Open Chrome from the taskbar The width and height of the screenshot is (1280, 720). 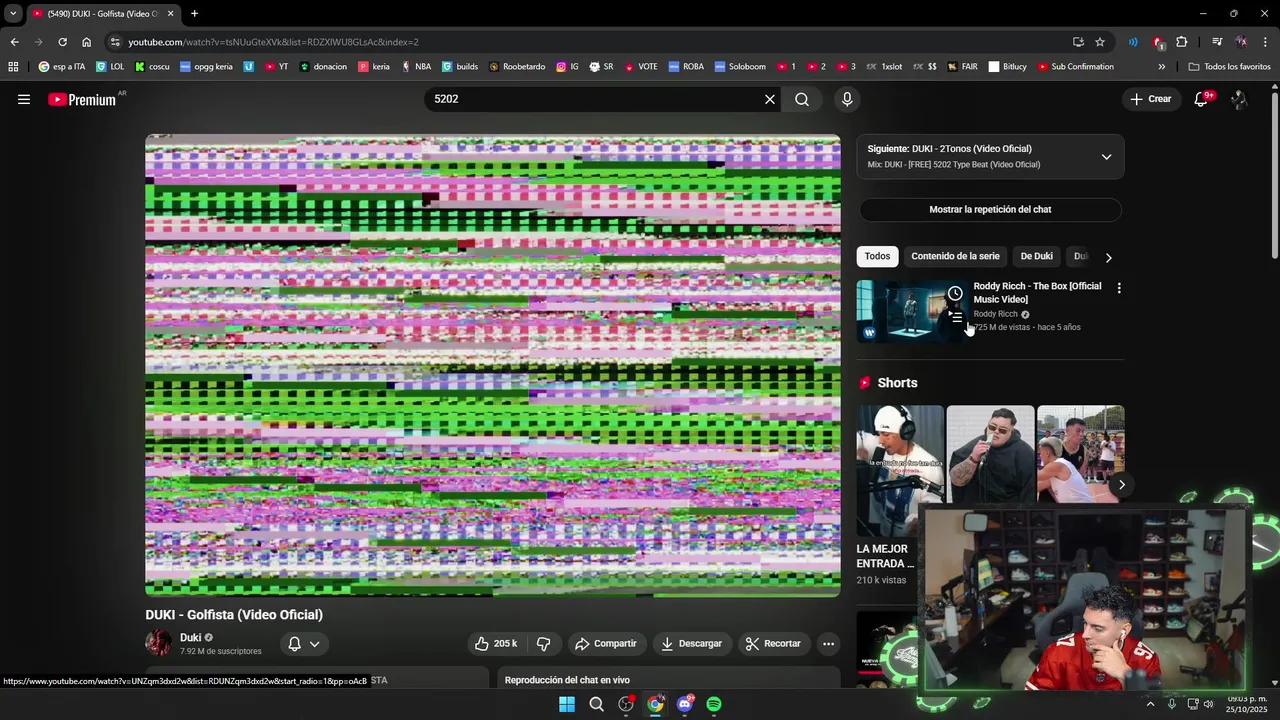click(x=655, y=704)
